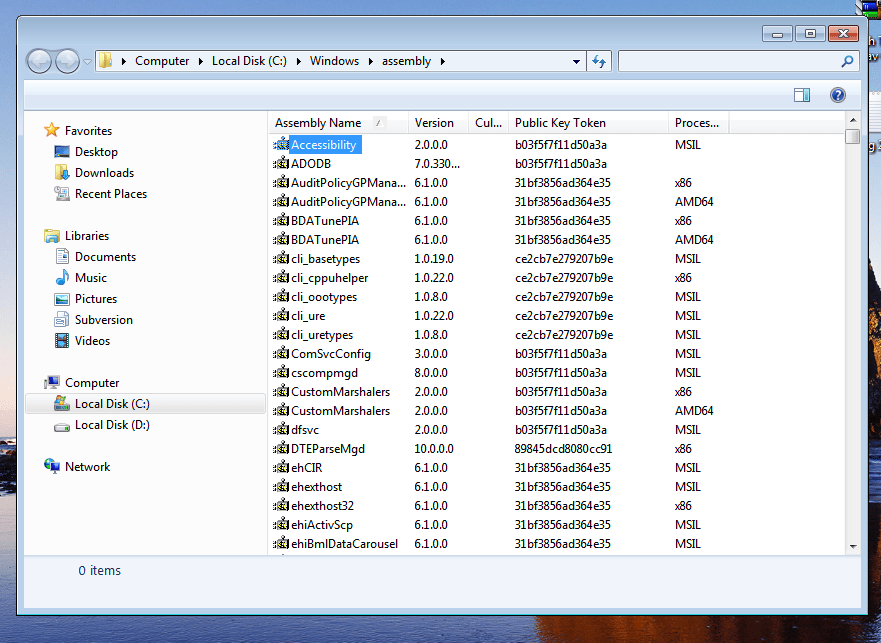Click the DTEParseMgd assembly icon
Image resolution: width=881 pixels, height=643 pixels.
281,449
